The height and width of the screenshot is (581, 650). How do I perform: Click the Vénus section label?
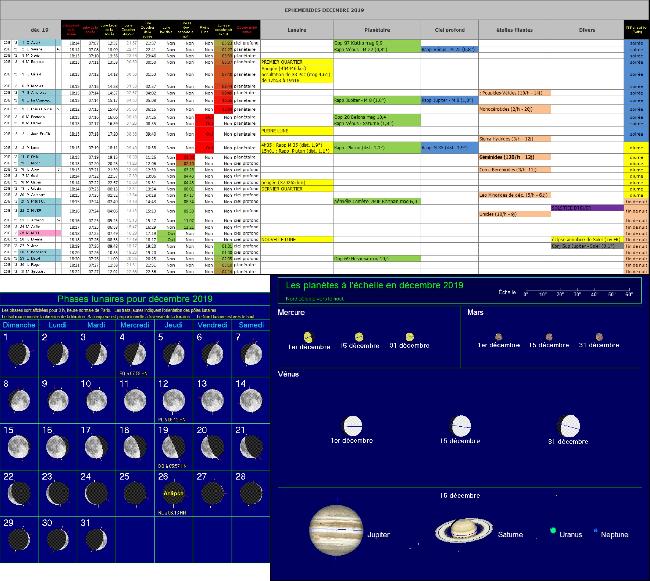tap(289, 374)
